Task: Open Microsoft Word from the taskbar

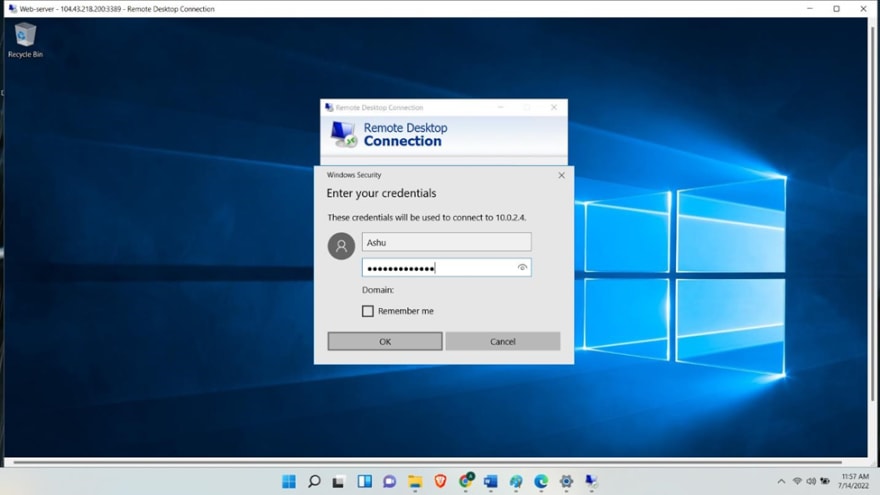Action: [x=491, y=482]
